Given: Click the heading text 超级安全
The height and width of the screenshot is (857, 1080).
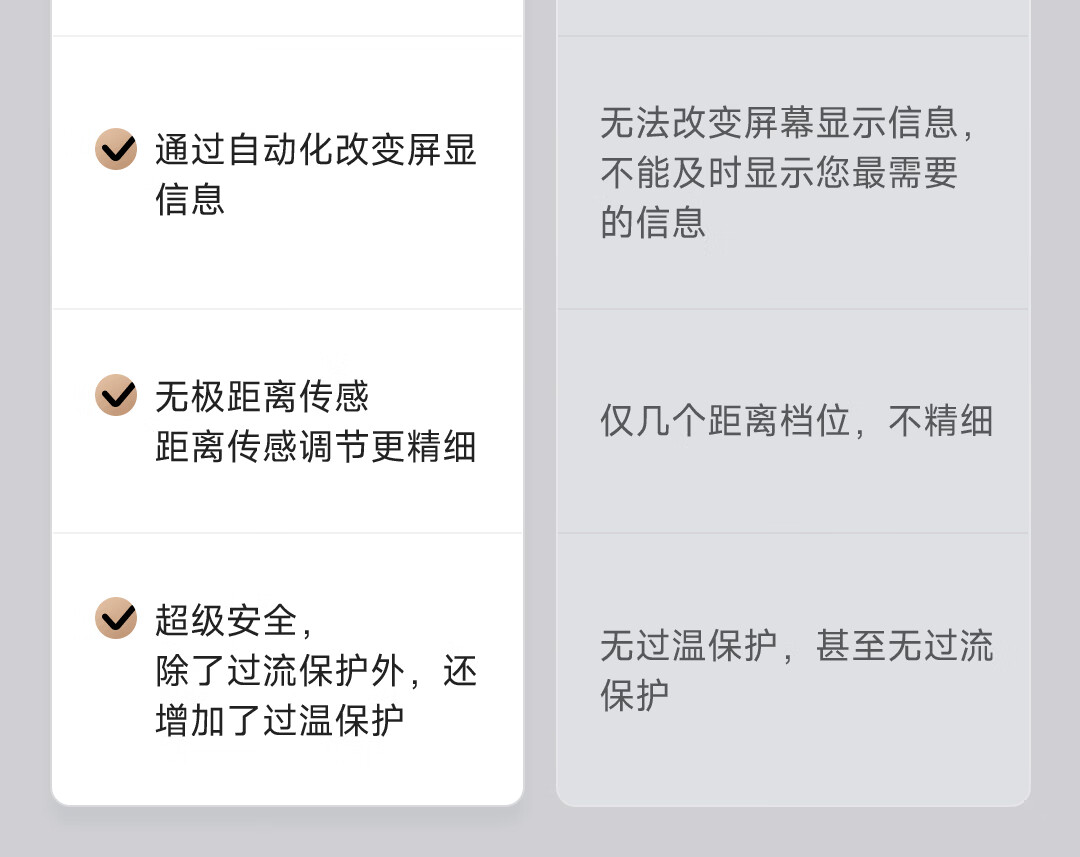Looking at the screenshot, I should [x=226, y=620].
